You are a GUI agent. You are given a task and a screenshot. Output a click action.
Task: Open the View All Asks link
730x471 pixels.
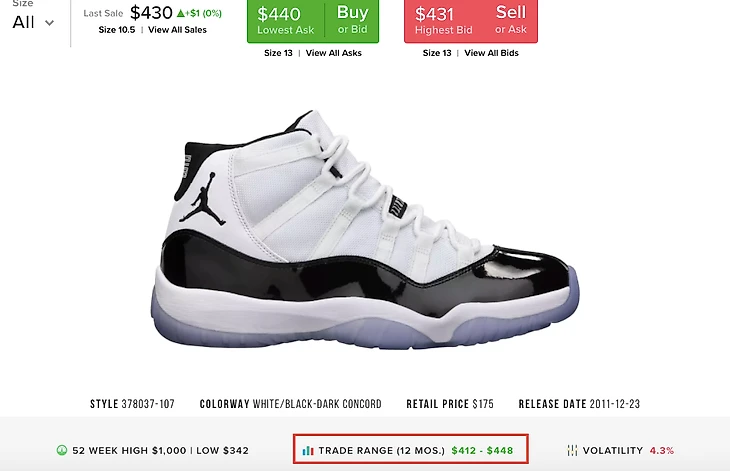tap(333, 53)
